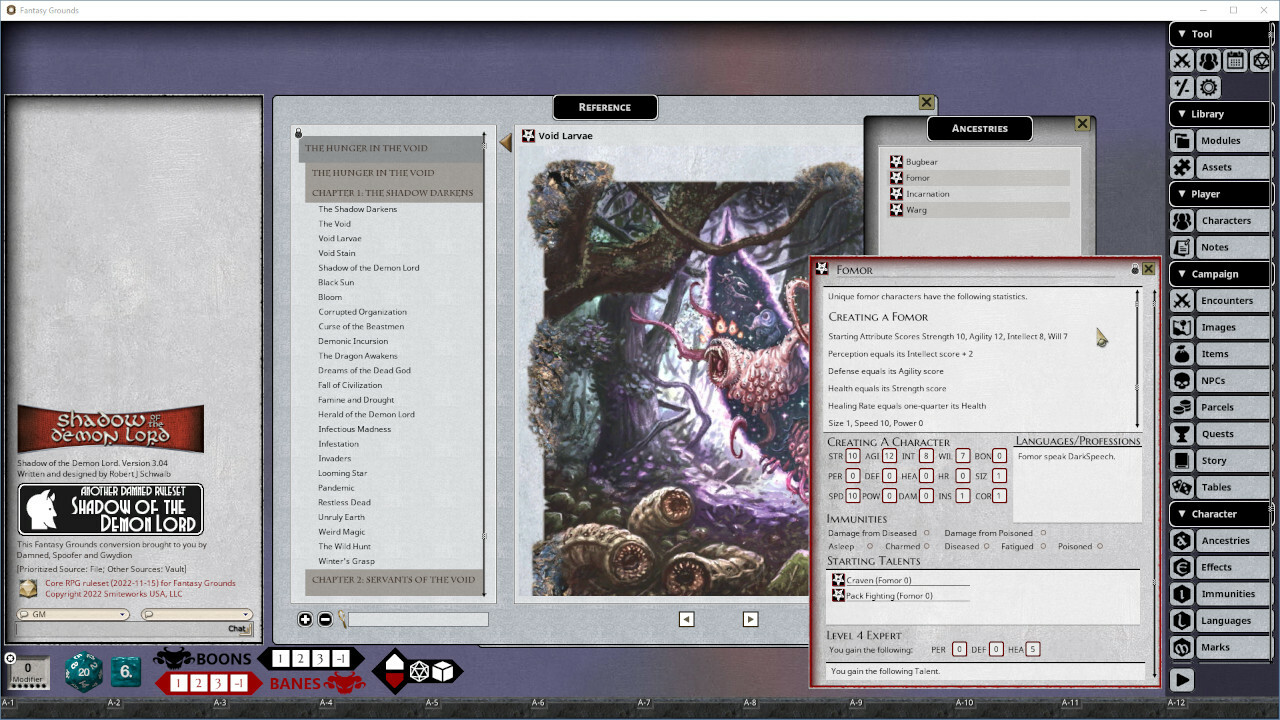Select the Reference tab

point(604,107)
